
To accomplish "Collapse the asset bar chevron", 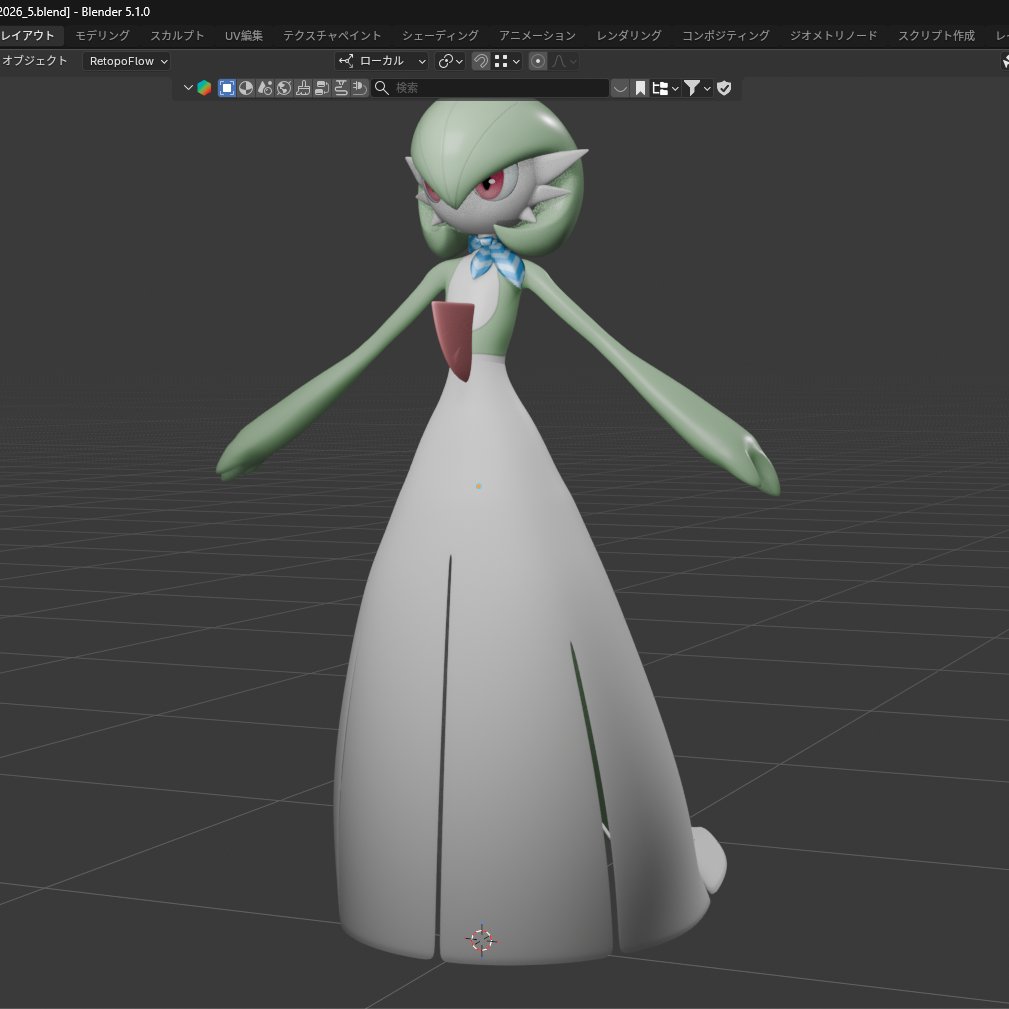I will 188,88.
